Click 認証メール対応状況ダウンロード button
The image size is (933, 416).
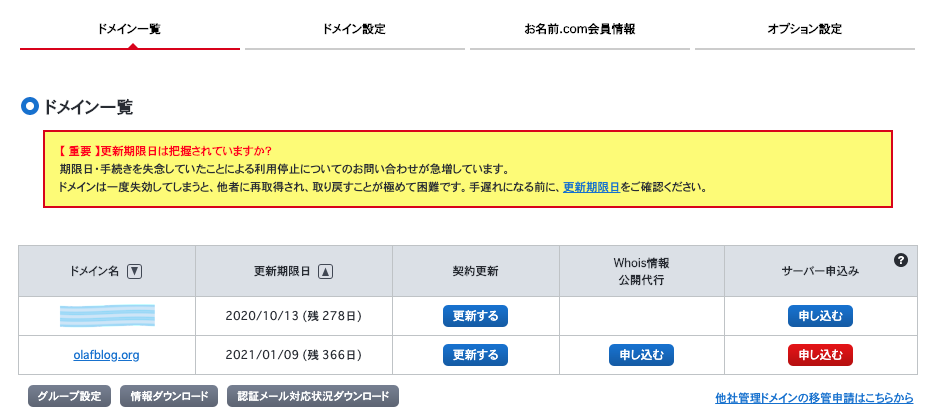coord(313,396)
